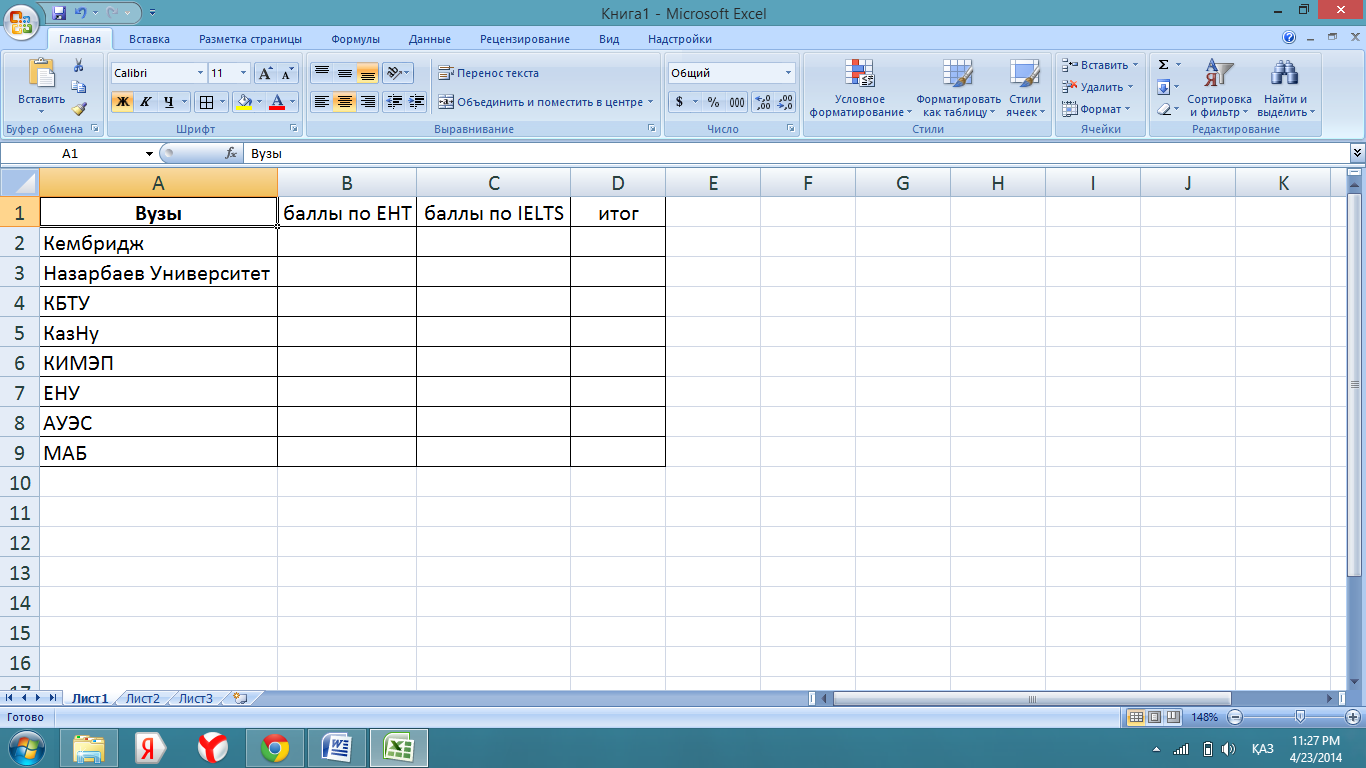This screenshot has width=1366, height=768.
Task: Open the font size 11 dropdown
Action: 243,73
